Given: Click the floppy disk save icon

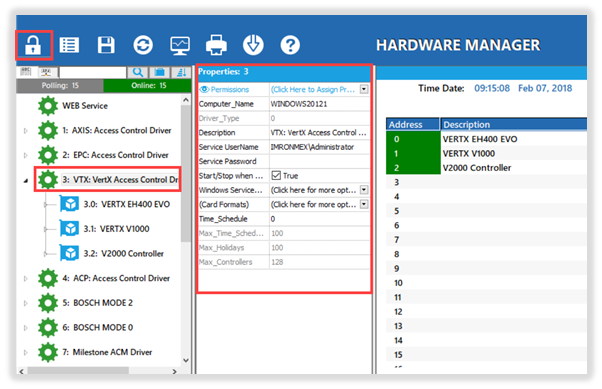Looking at the screenshot, I should (106, 45).
